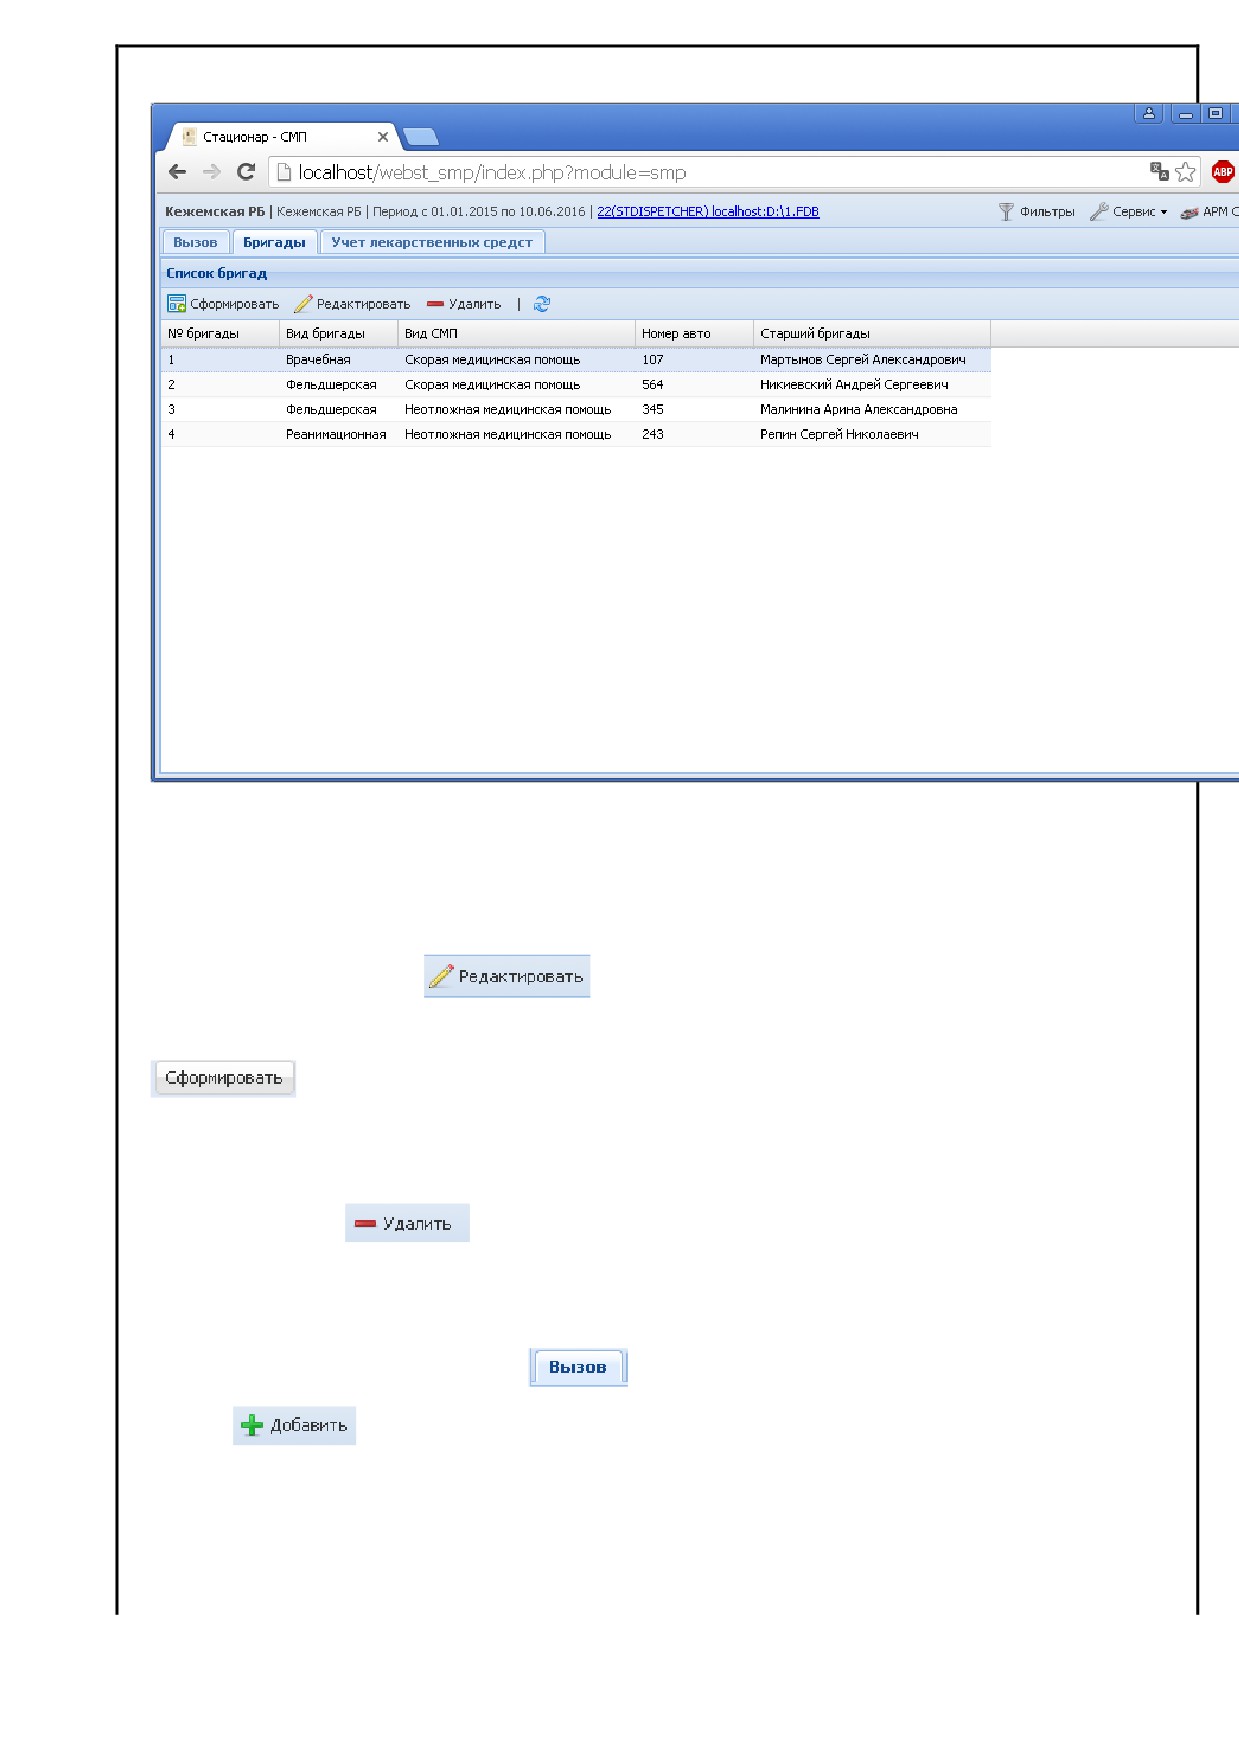Sort by Вид бригады column header
The image size is (1239, 1752).
(338, 333)
